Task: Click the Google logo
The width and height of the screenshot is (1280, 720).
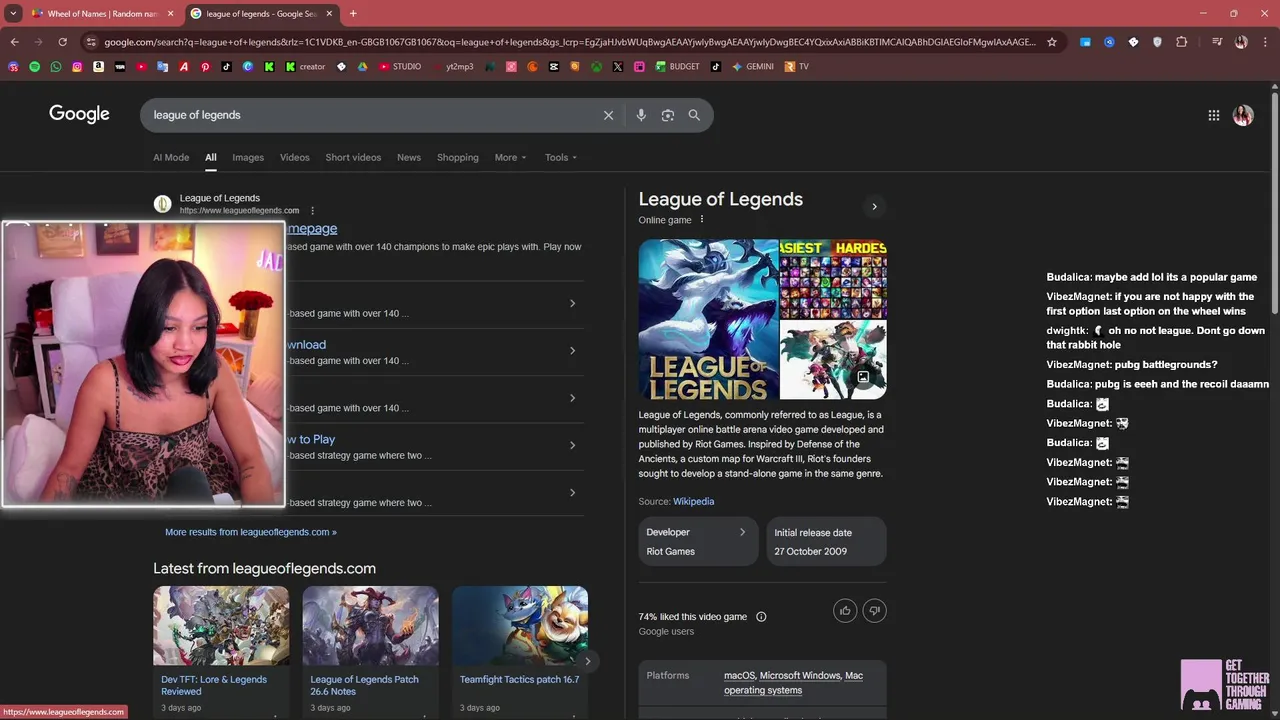Action: [79, 114]
